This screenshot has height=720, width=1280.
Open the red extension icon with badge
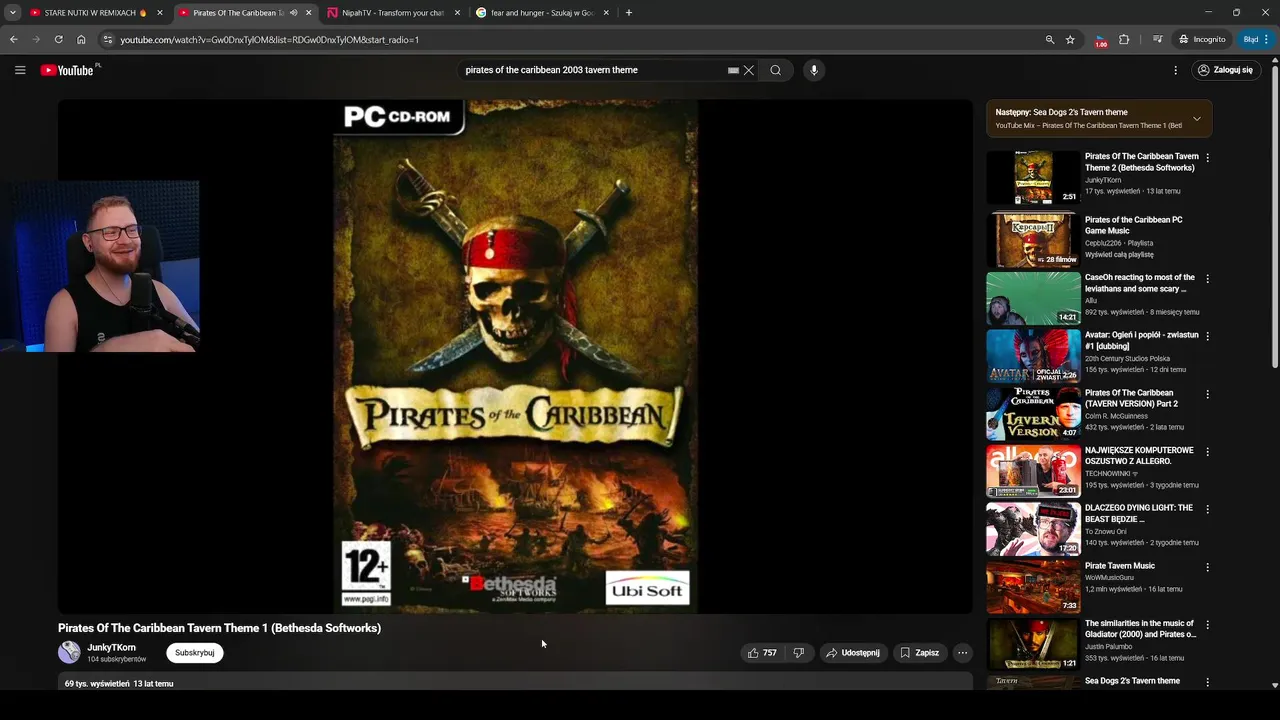coord(1101,40)
